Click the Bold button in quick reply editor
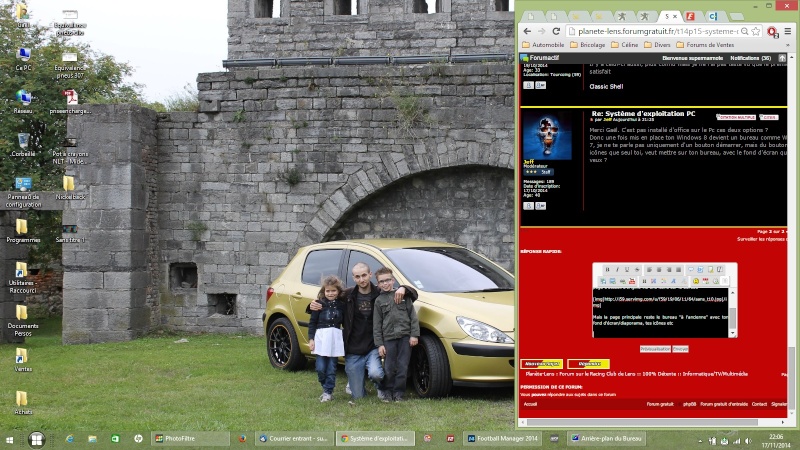The height and width of the screenshot is (450, 800). coord(607,269)
